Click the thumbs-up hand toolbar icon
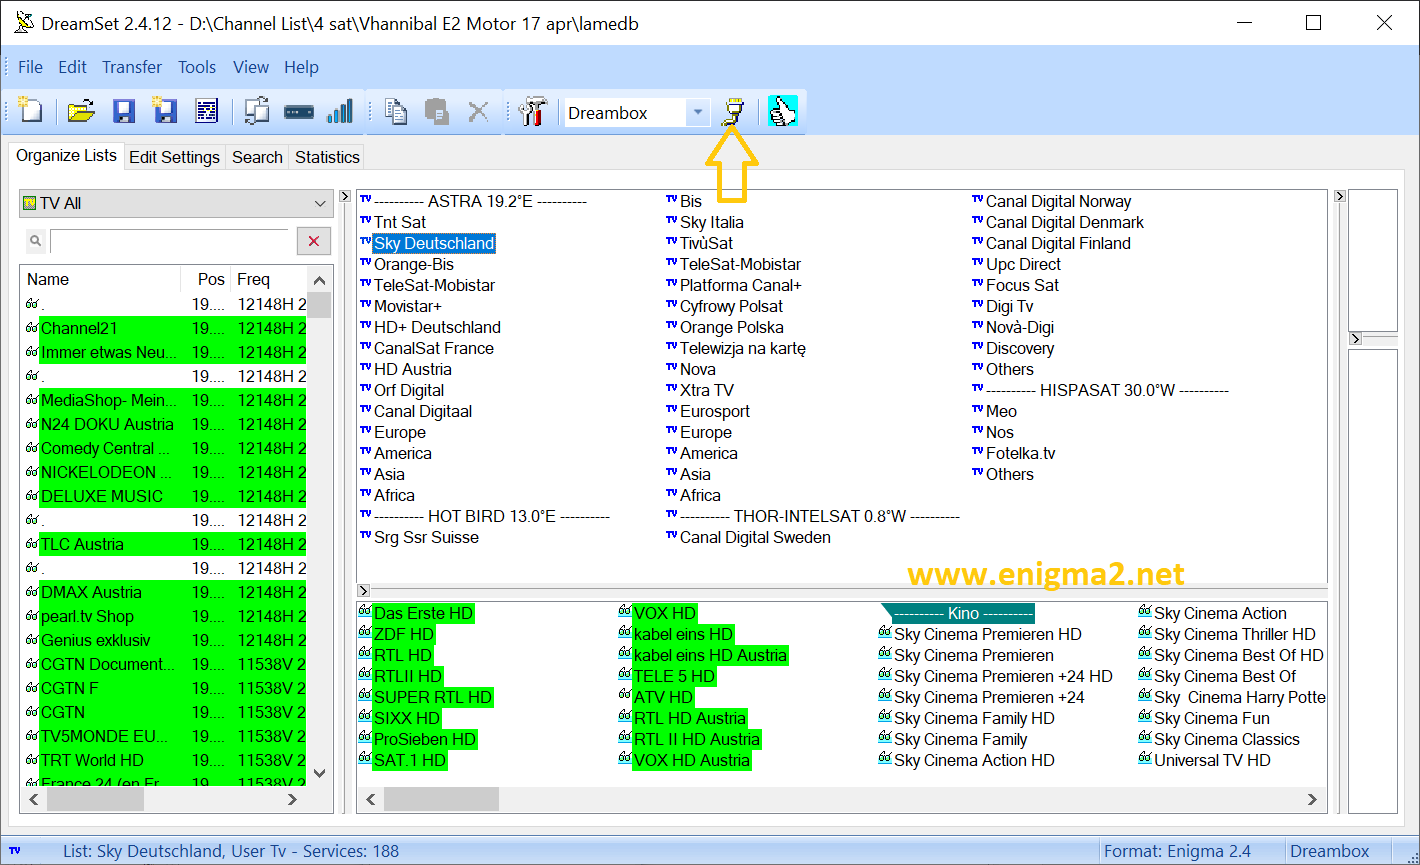Screen dimensions: 1420x865 (782, 112)
